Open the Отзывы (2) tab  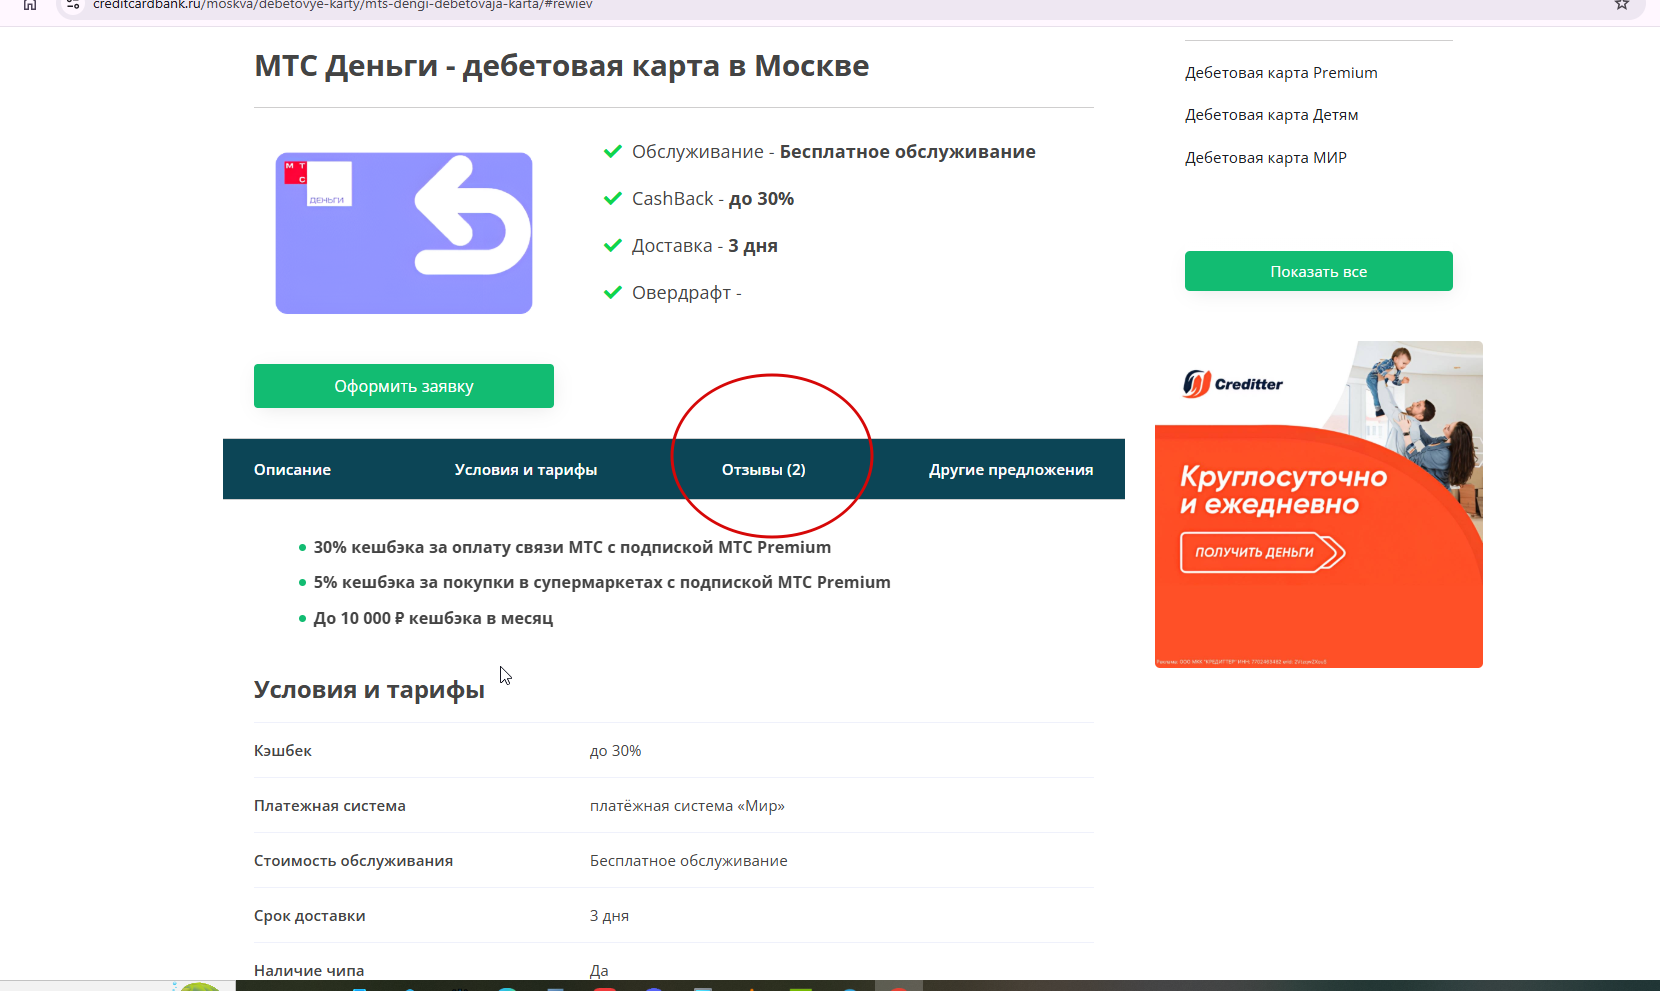[x=764, y=470]
